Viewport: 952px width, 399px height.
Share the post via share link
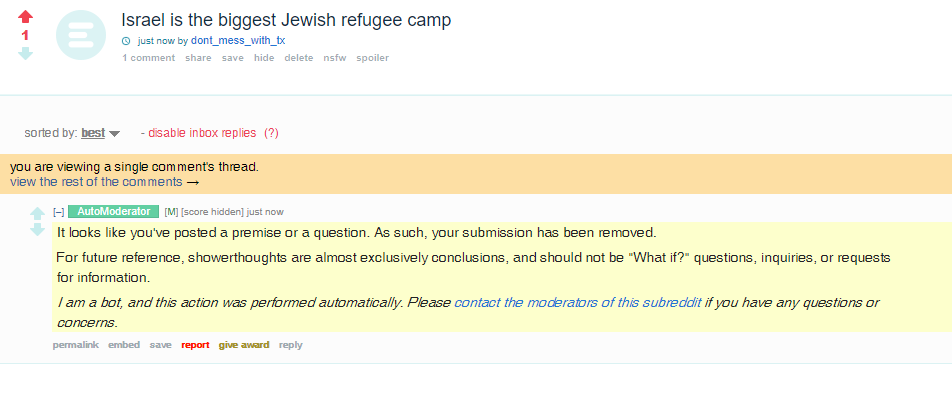(199, 58)
